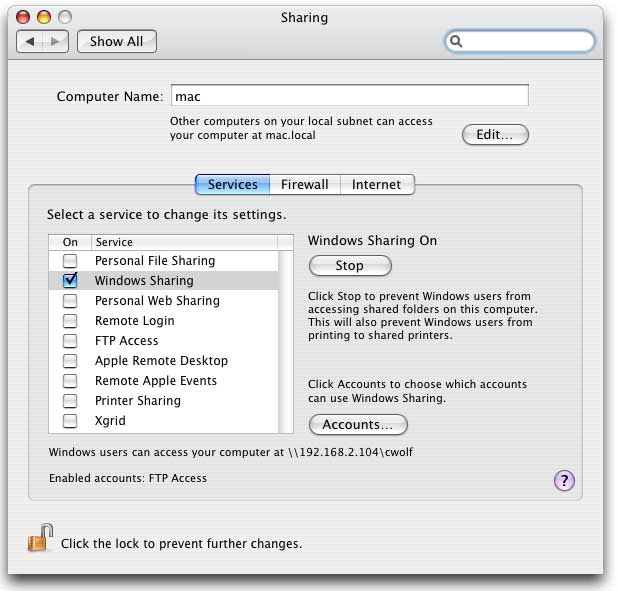
Task: Uncheck the Windows Sharing checkbox
Action: pos(70,281)
